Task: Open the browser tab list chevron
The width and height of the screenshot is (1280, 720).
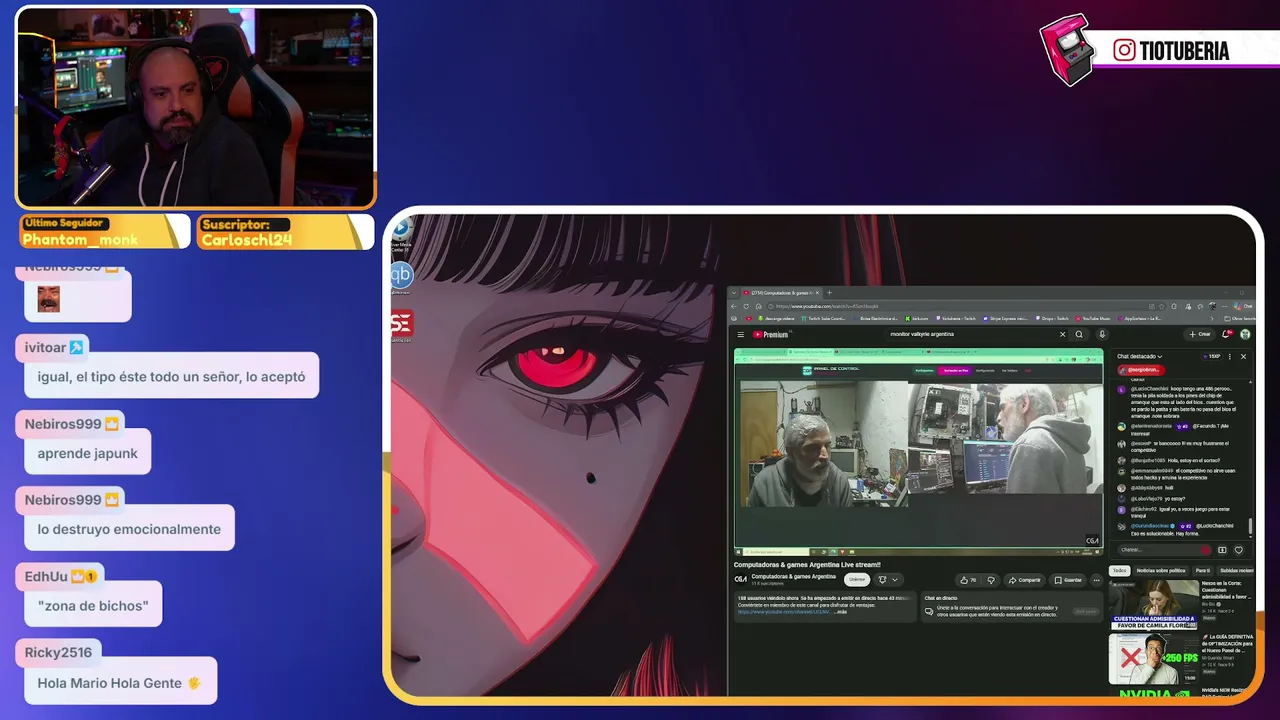Action: tap(733, 293)
